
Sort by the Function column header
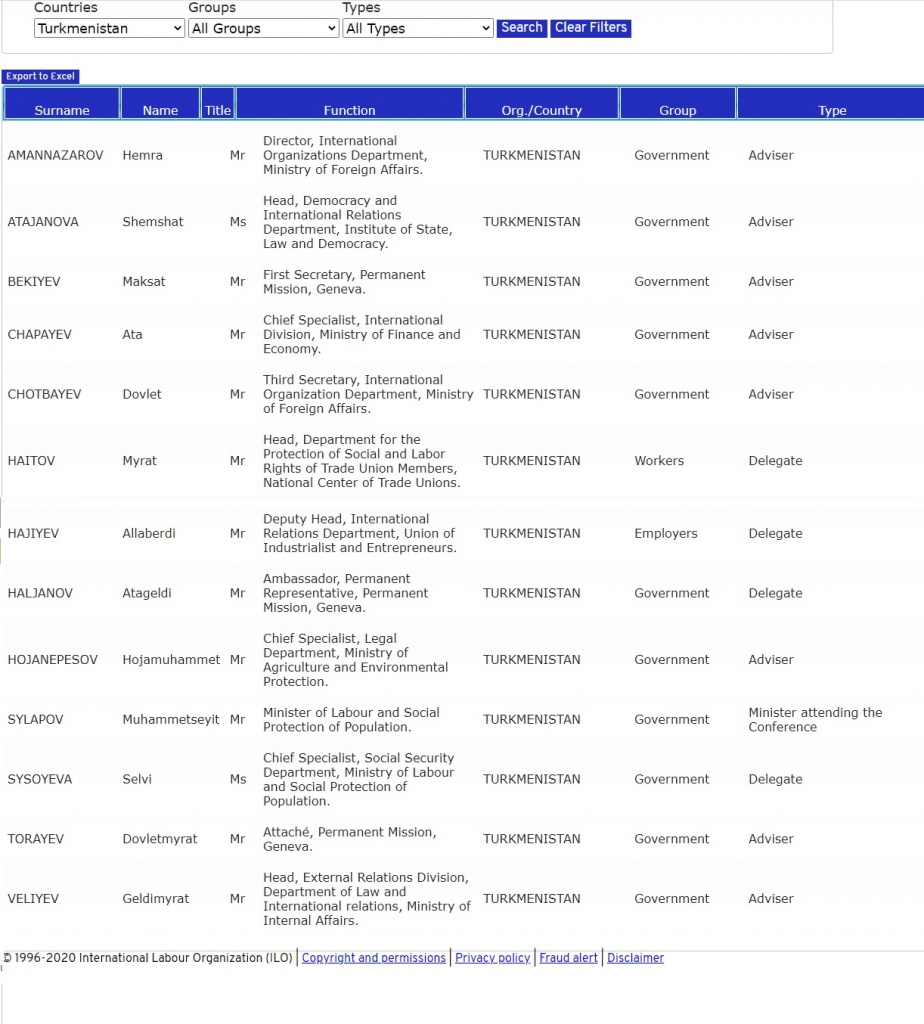[350, 110]
